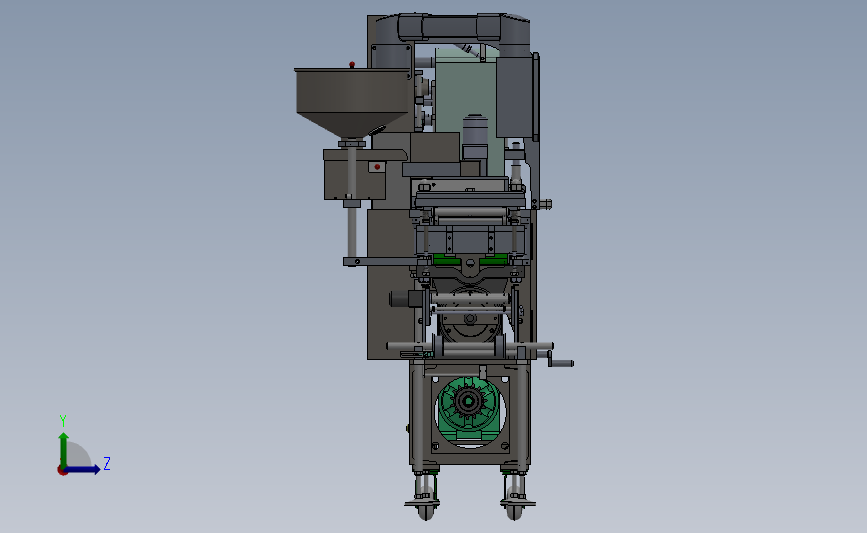
Task: Select the red button on box below hopper
Action: coord(377,166)
